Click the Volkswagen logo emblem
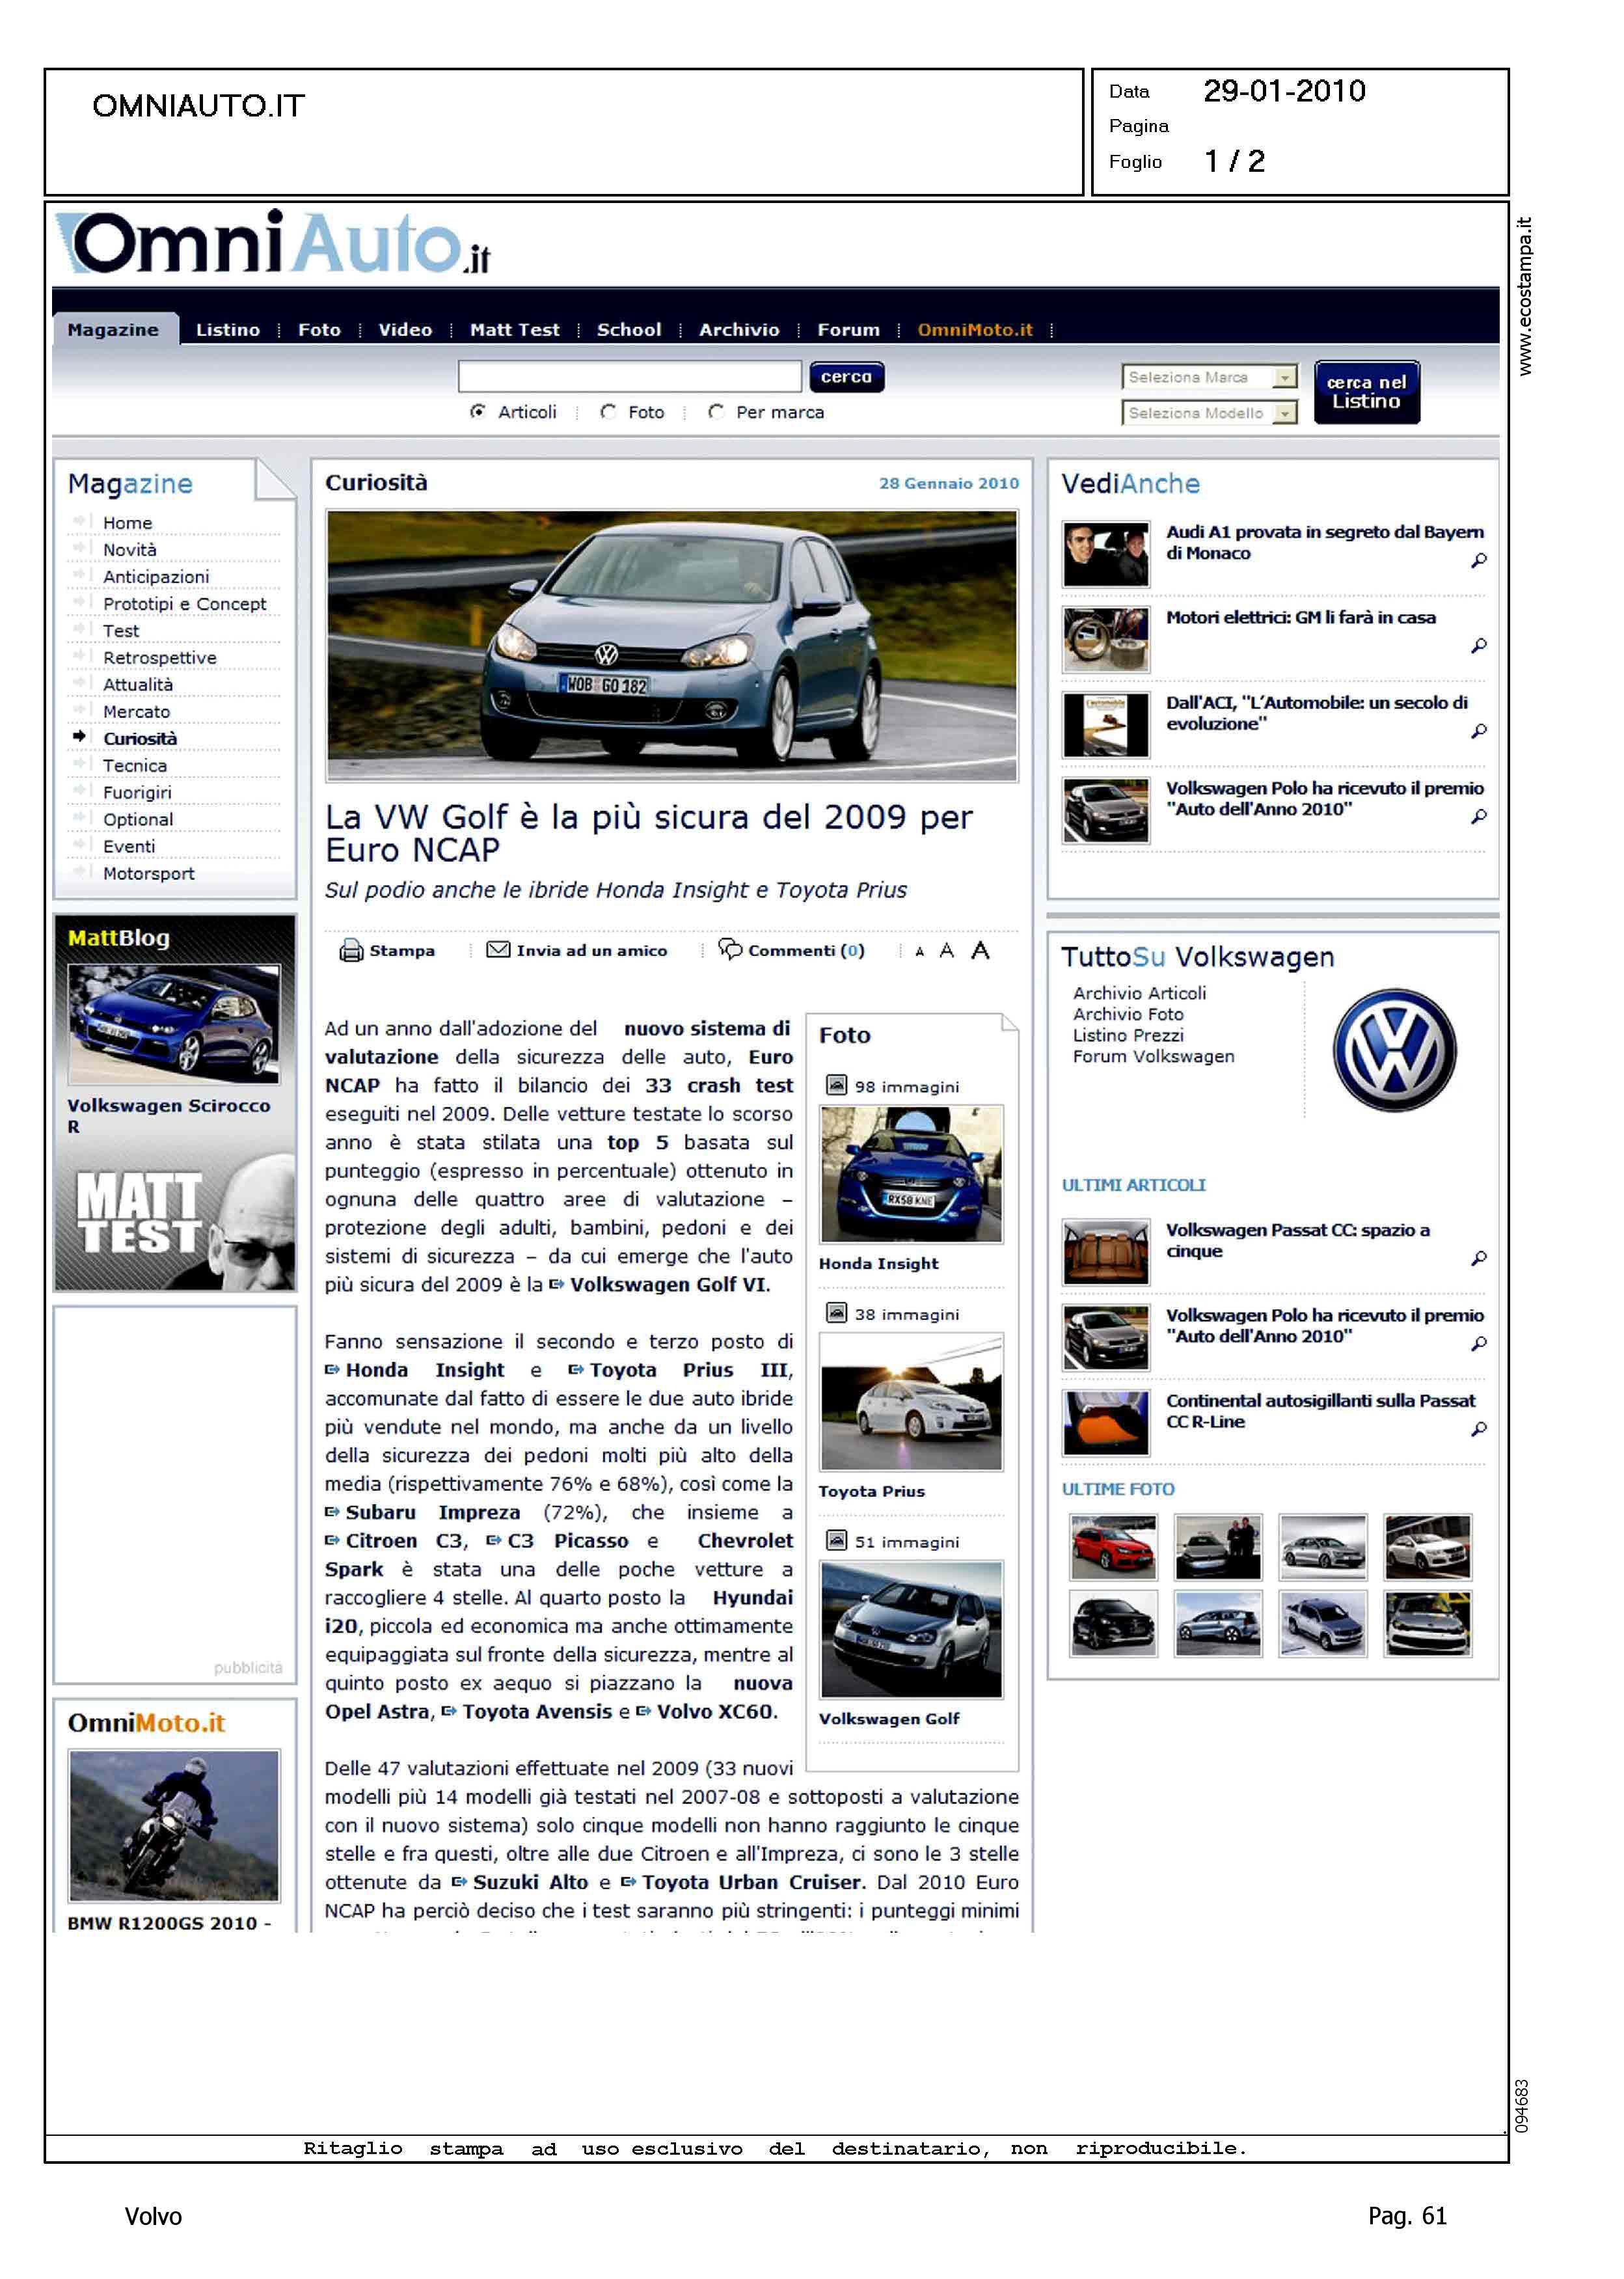 1394,1050
